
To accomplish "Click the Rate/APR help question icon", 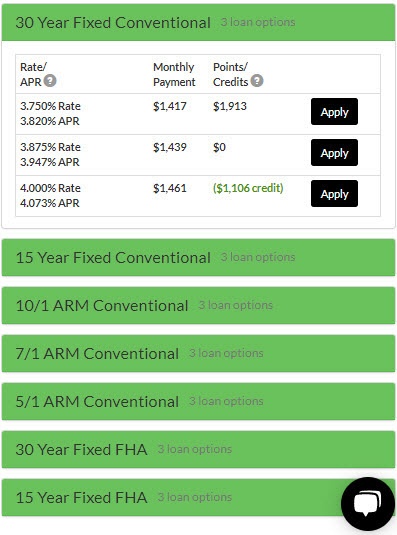I will pos(50,81).
